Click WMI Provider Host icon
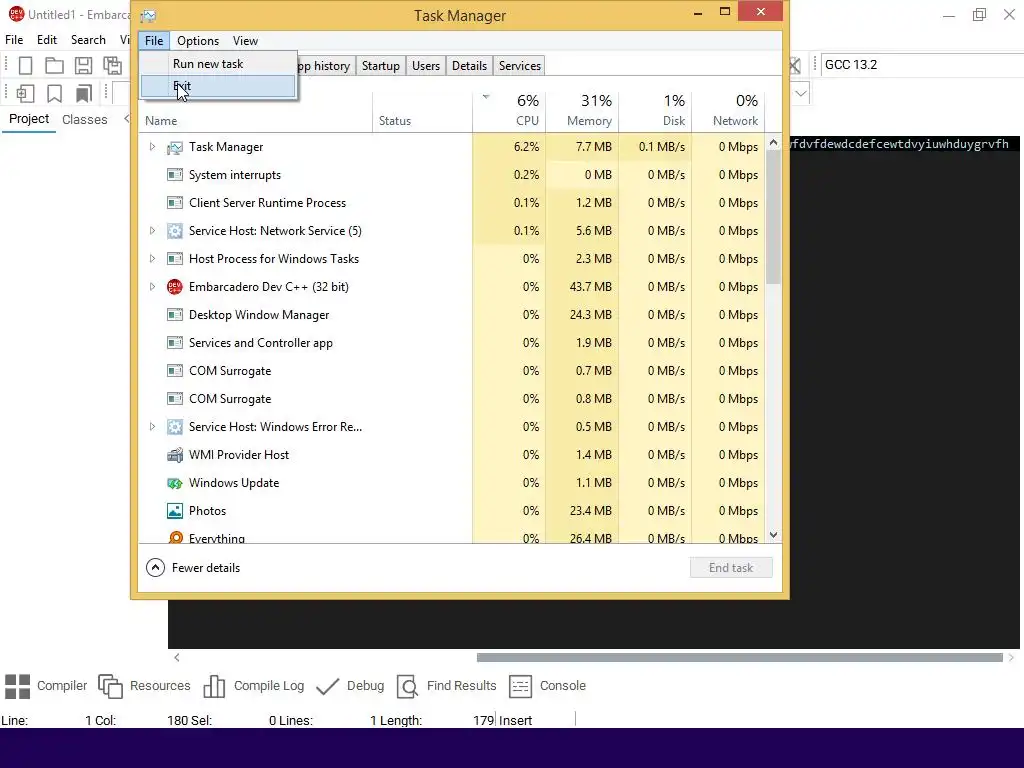This screenshot has width=1024, height=768. click(x=174, y=455)
